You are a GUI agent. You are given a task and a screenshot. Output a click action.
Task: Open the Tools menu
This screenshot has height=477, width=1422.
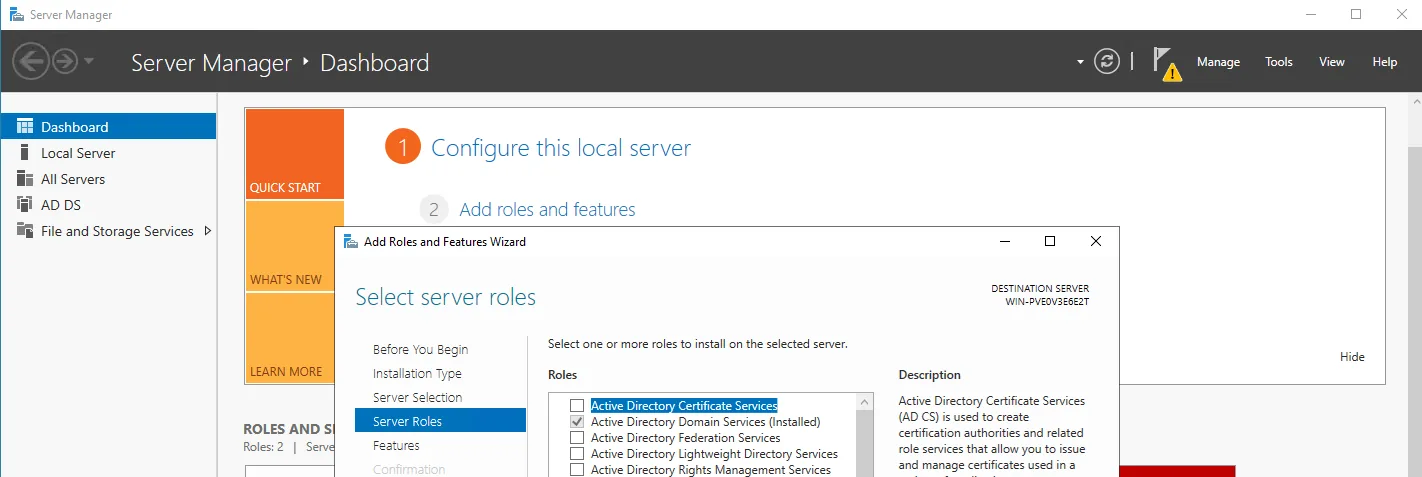(x=1279, y=62)
